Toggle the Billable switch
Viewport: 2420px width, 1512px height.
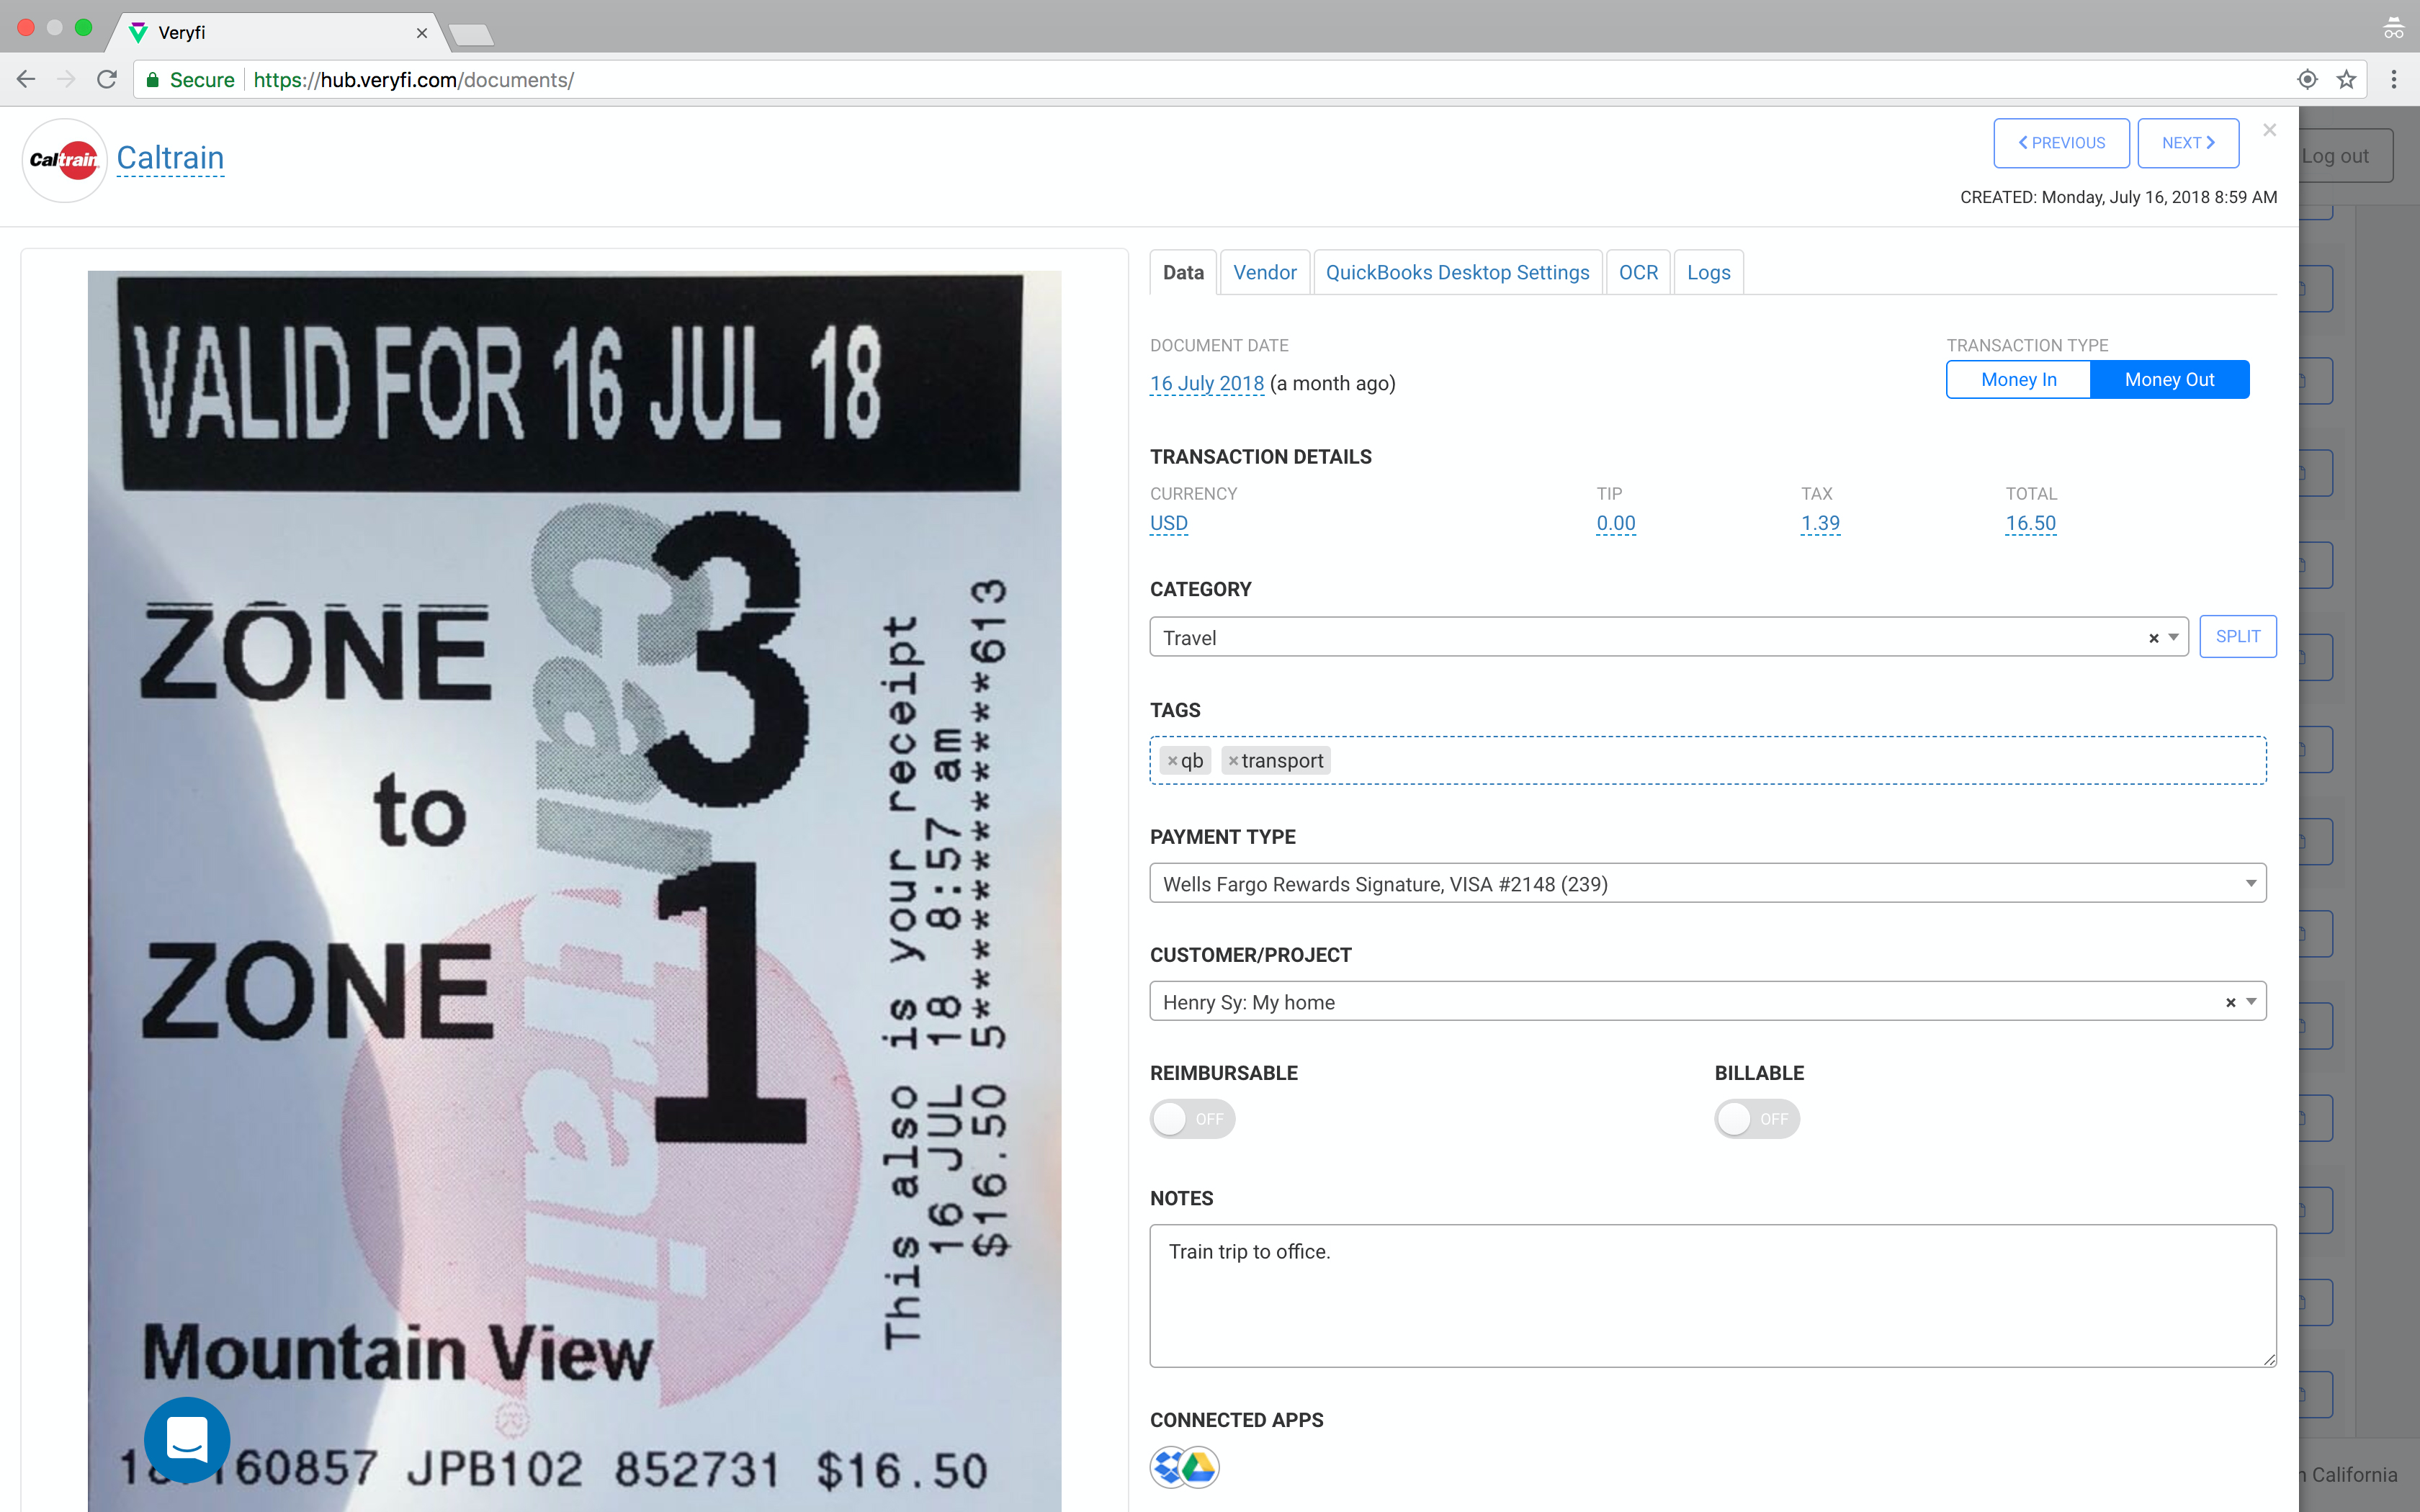[x=1756, y=1118]
